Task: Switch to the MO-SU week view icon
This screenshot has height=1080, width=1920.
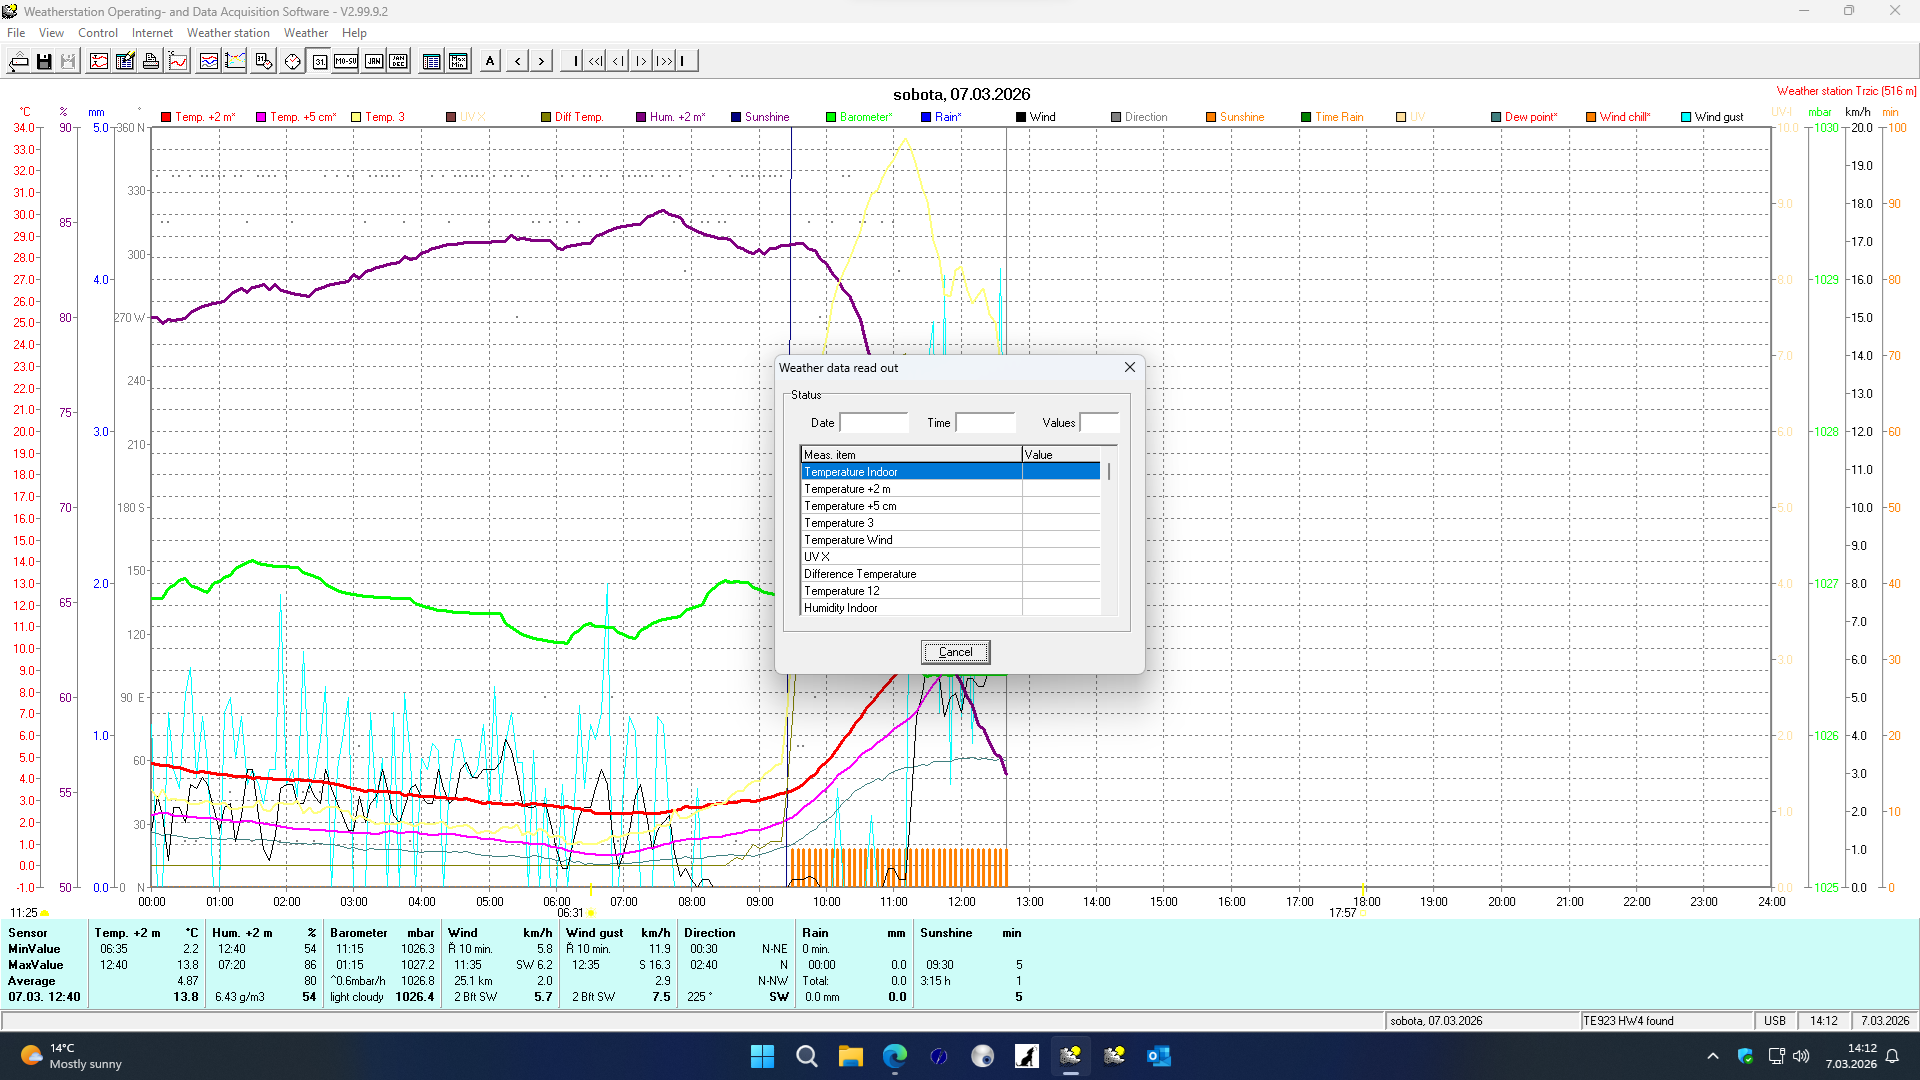Action: click(x=345, y=60)
